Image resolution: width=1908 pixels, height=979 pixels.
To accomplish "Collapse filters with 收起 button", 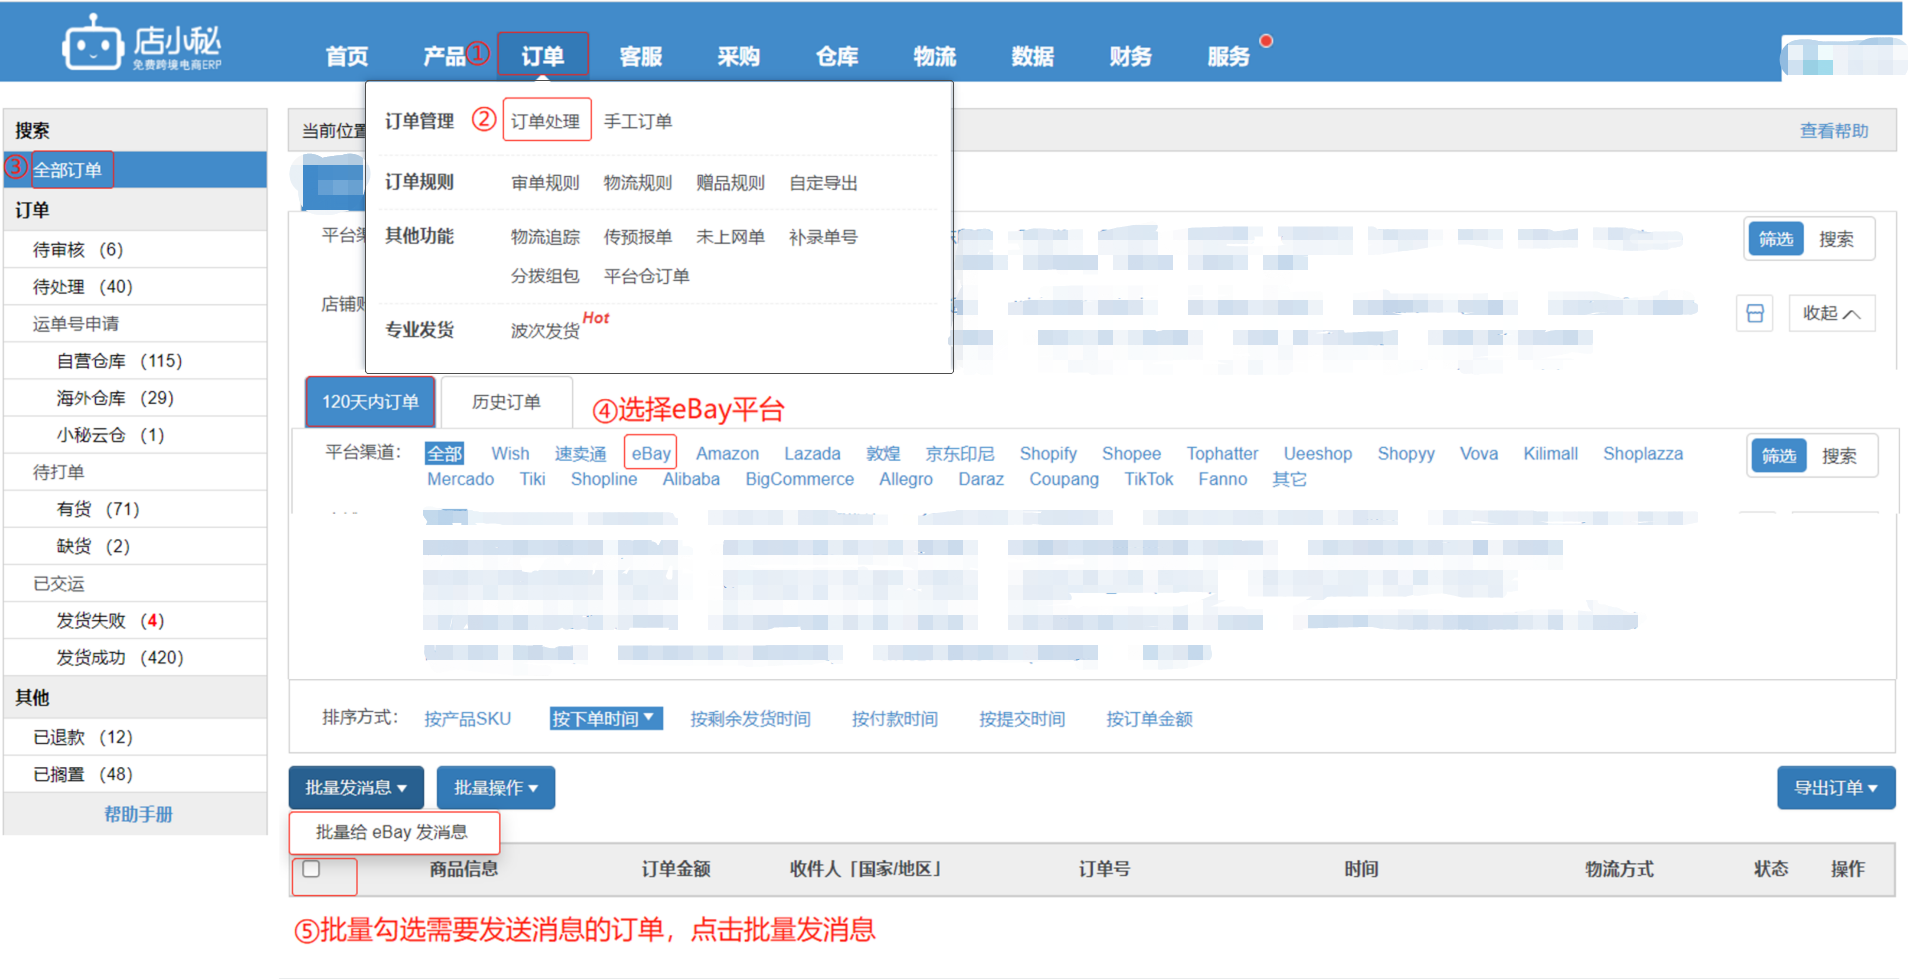I will click(1830, 313).
